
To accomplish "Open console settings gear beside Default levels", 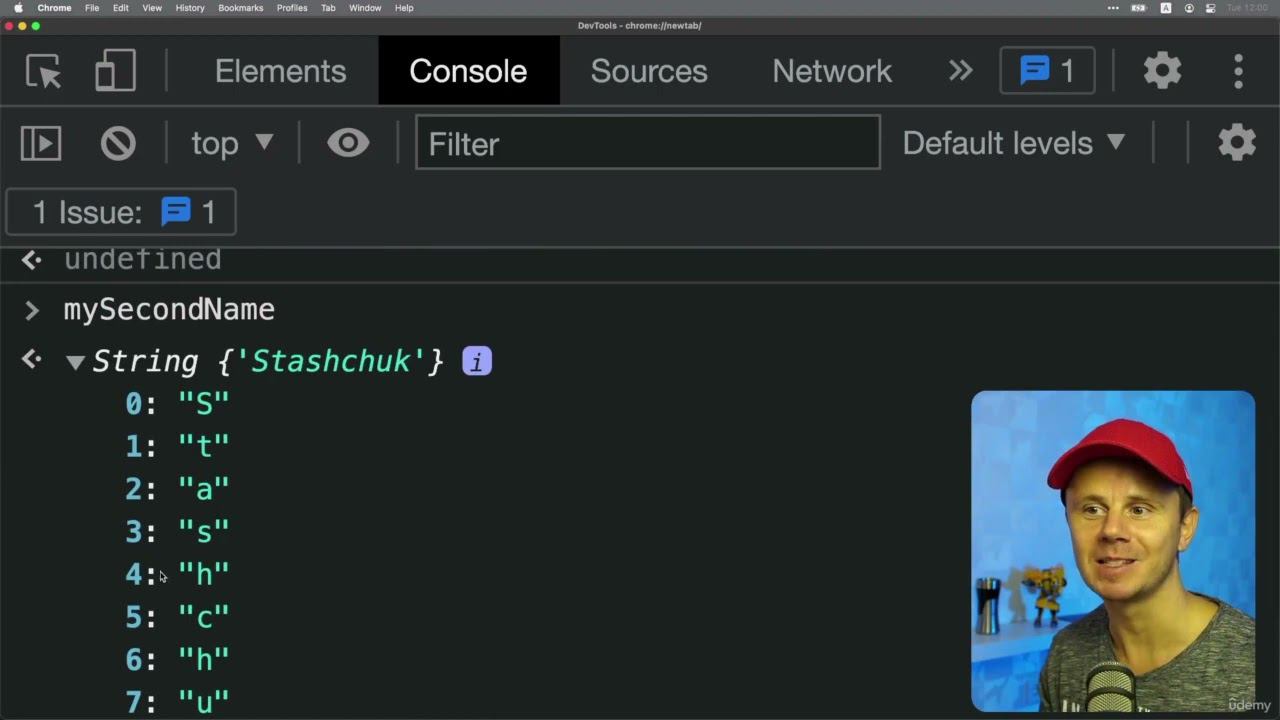I will [1237, 144].
